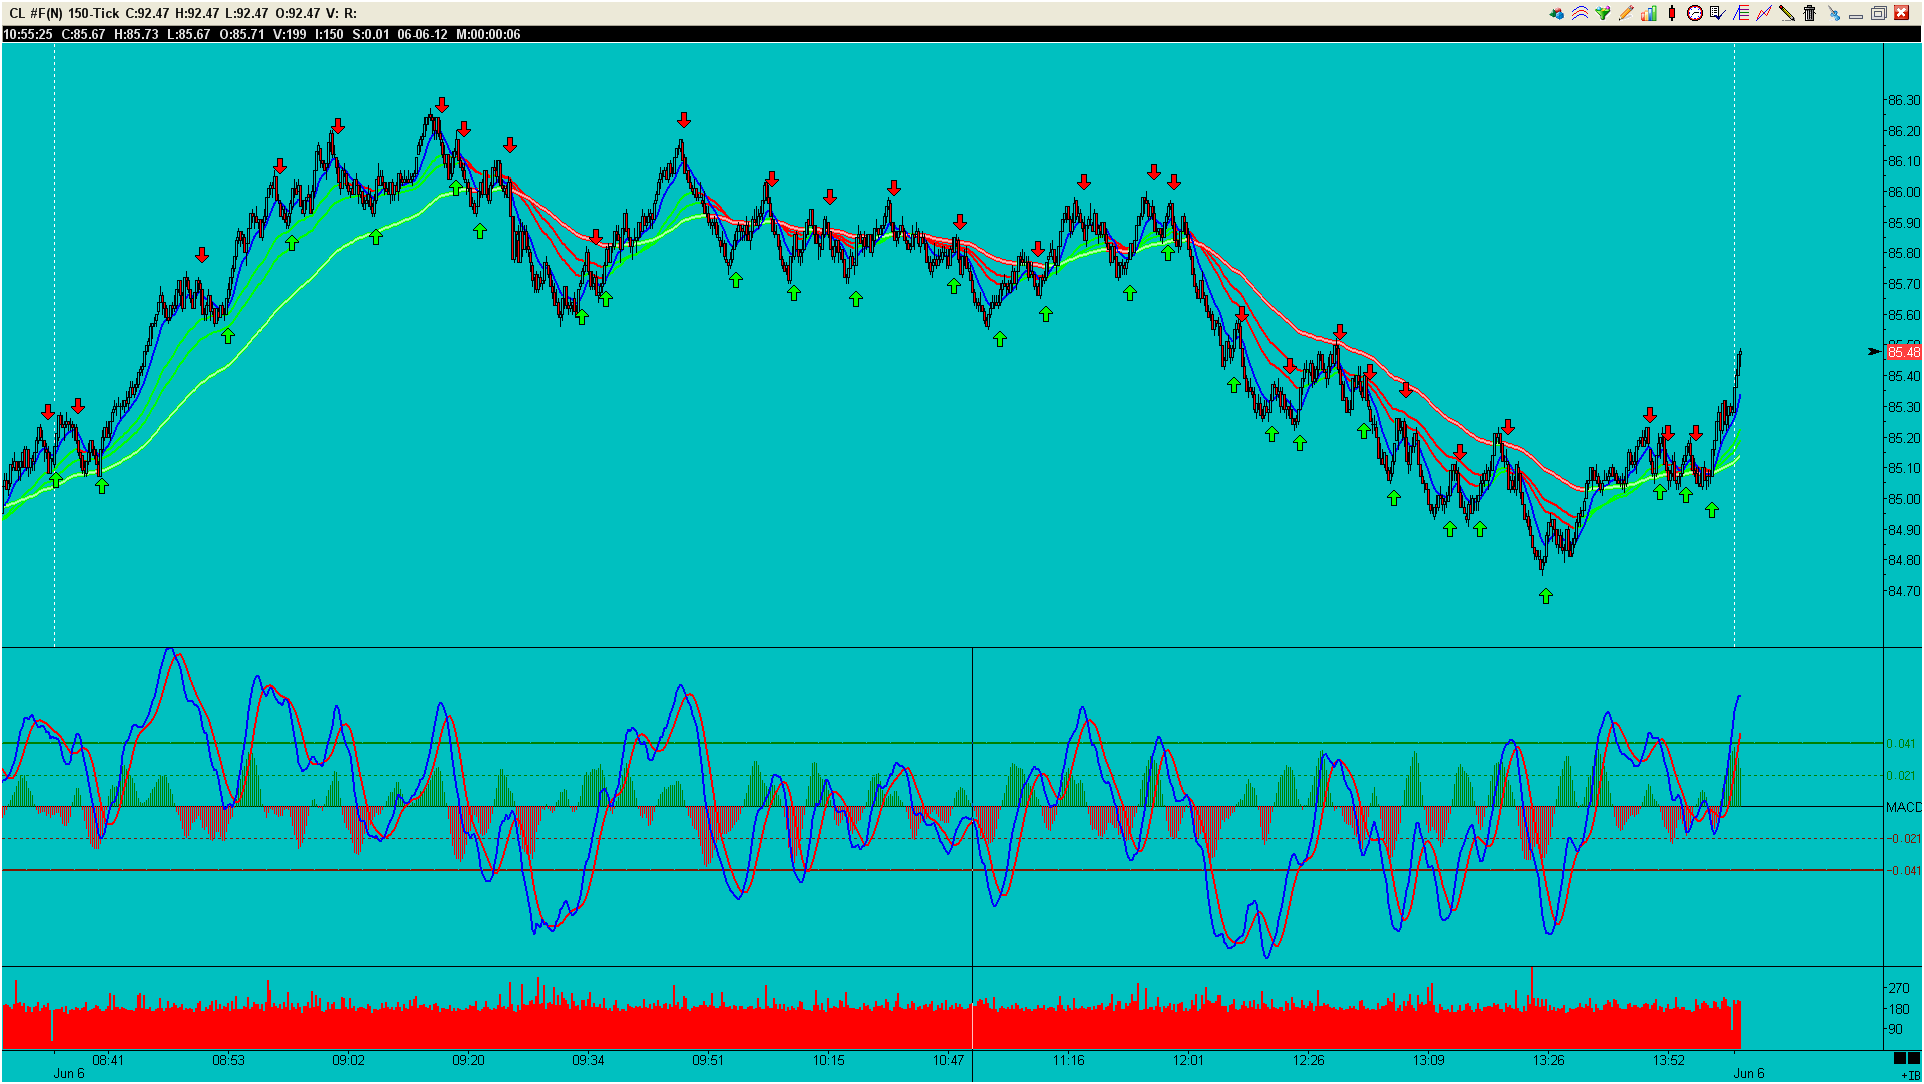This screenshot has height=1084, width=1924.
Task: Click the chart title CL #F(N) 150-Tick
Action: coord(64,13)
